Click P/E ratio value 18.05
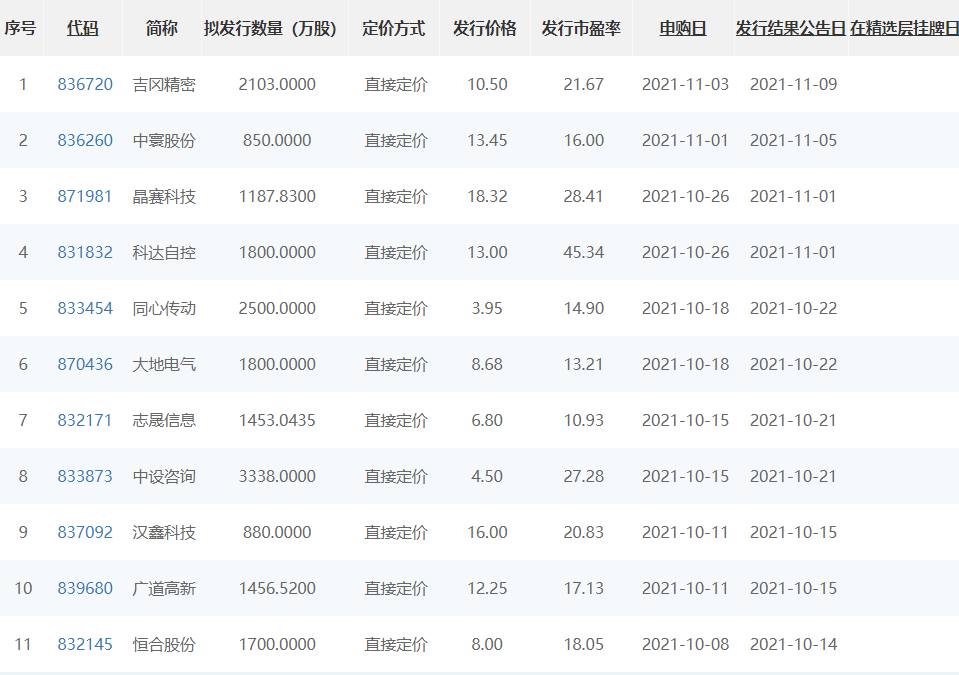The height and width of the screenshot is (675, 959). [583, 644]
